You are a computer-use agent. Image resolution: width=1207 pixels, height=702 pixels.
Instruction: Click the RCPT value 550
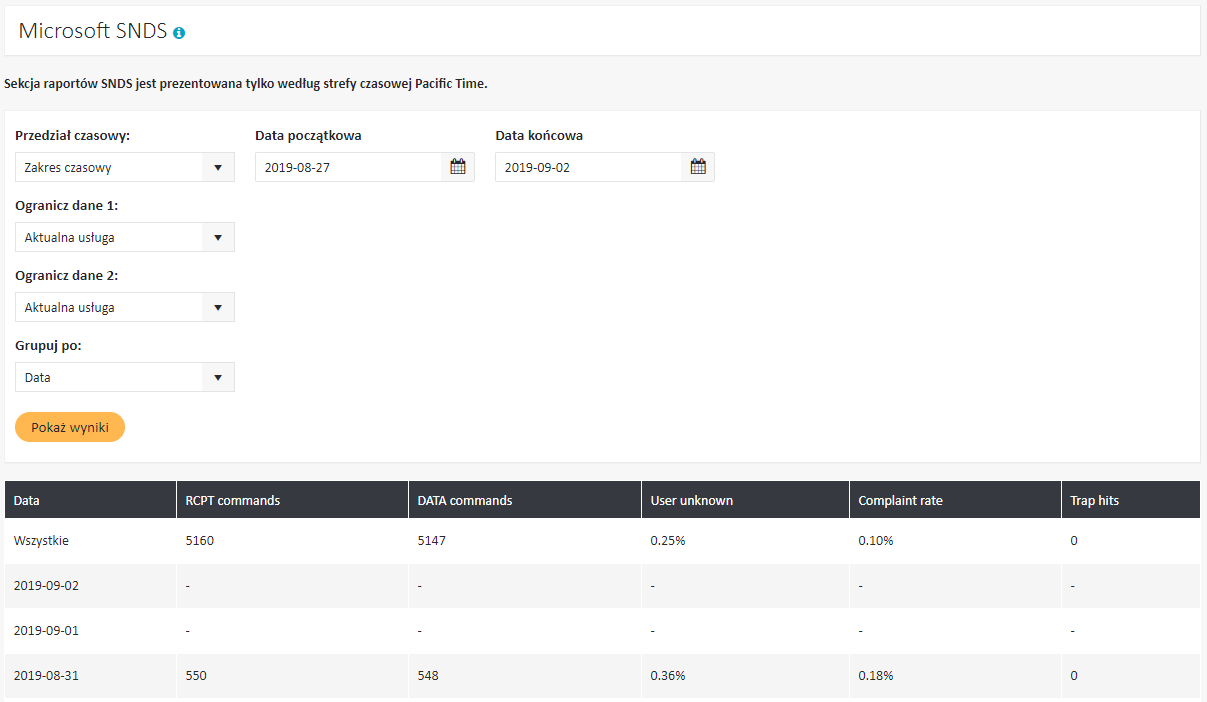tap(197, 675)
